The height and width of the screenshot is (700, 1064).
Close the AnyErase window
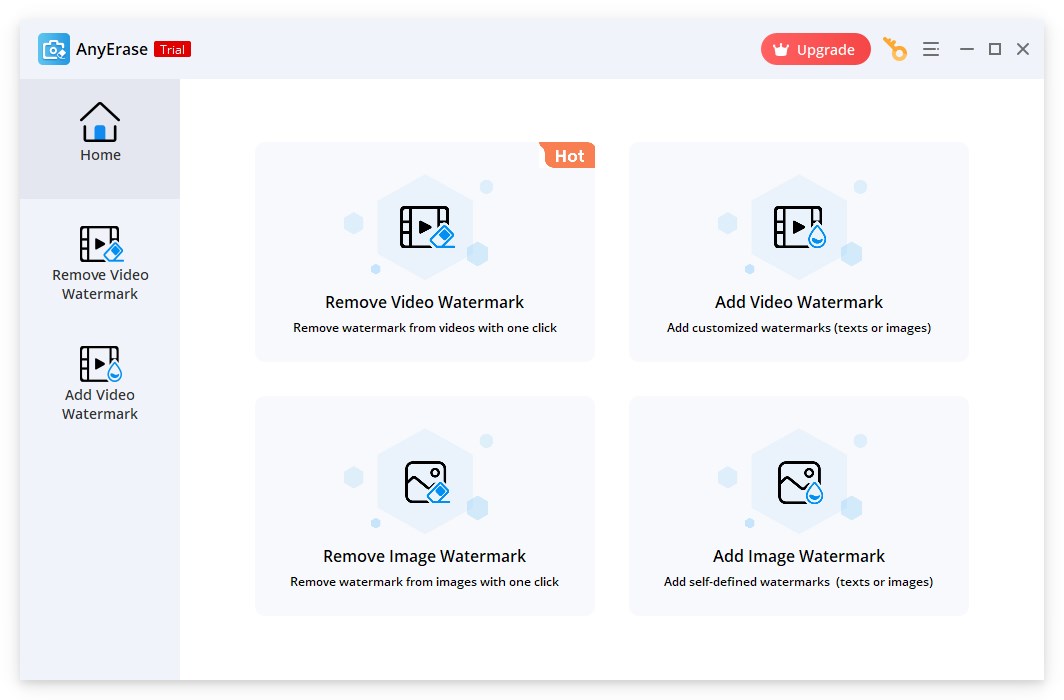(1023, 49)
